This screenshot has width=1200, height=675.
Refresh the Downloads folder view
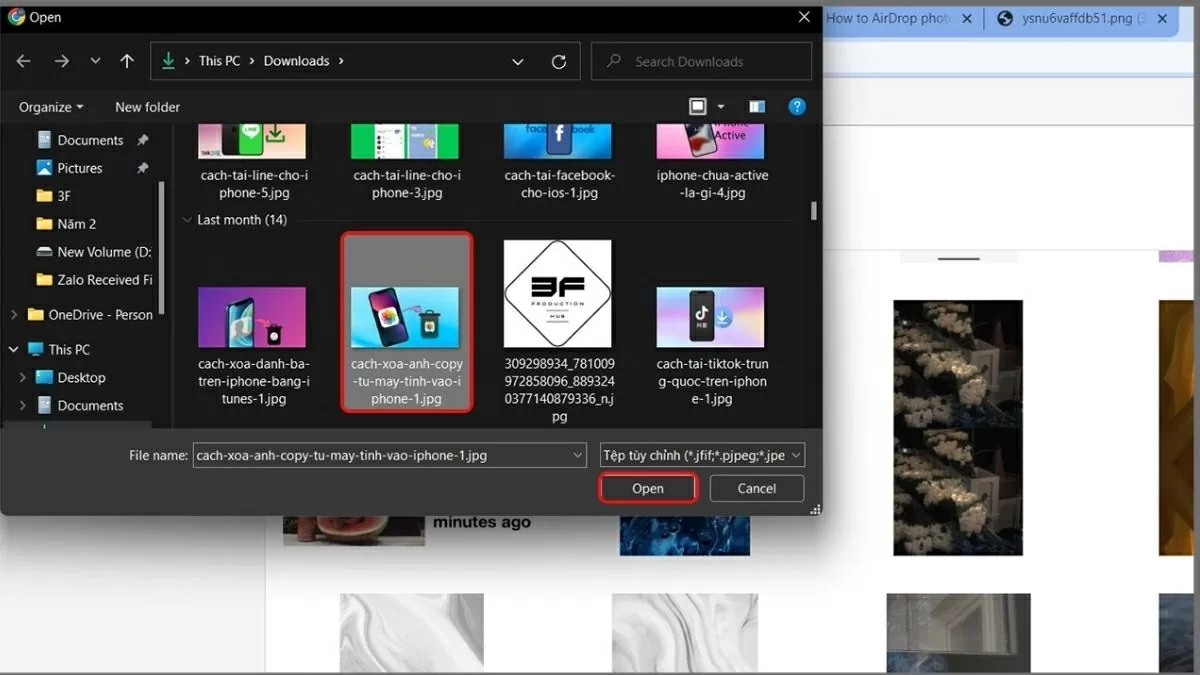[x=558, y=61]
